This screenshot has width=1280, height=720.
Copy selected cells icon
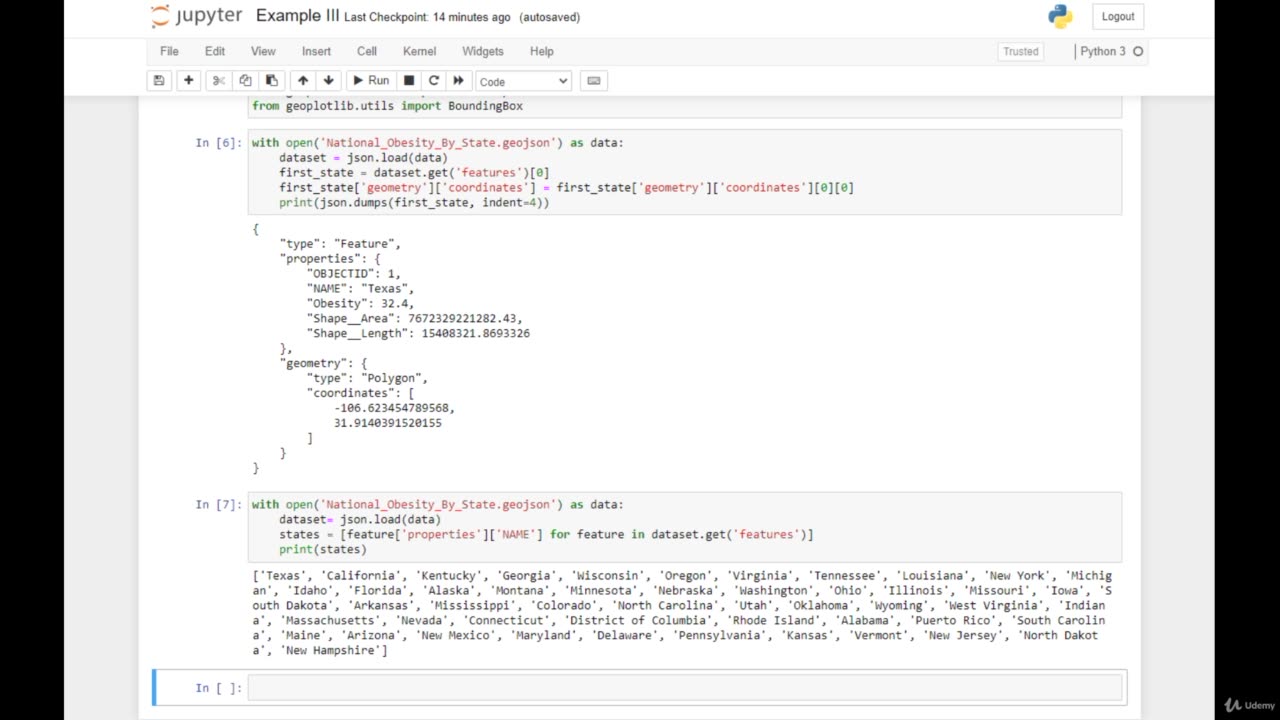pyautogui.click(x=245, y=81)
